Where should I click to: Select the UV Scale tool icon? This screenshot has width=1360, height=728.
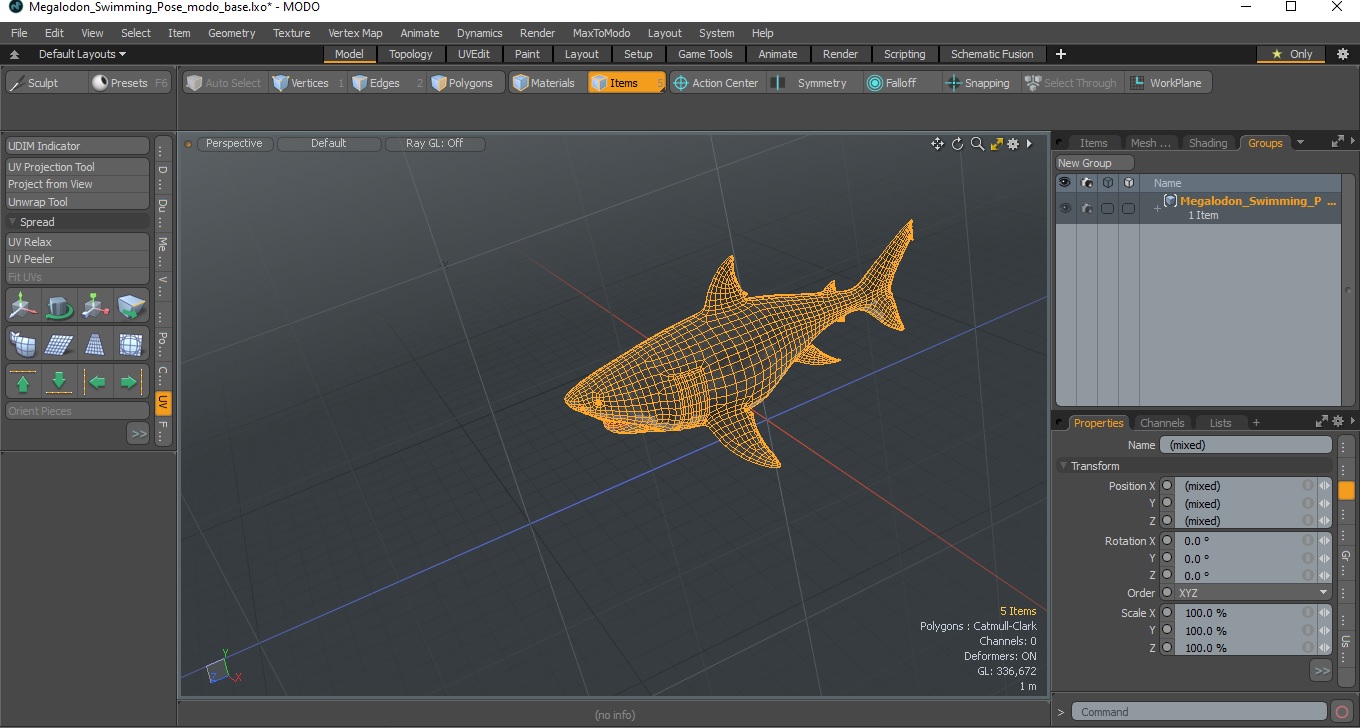95,306
